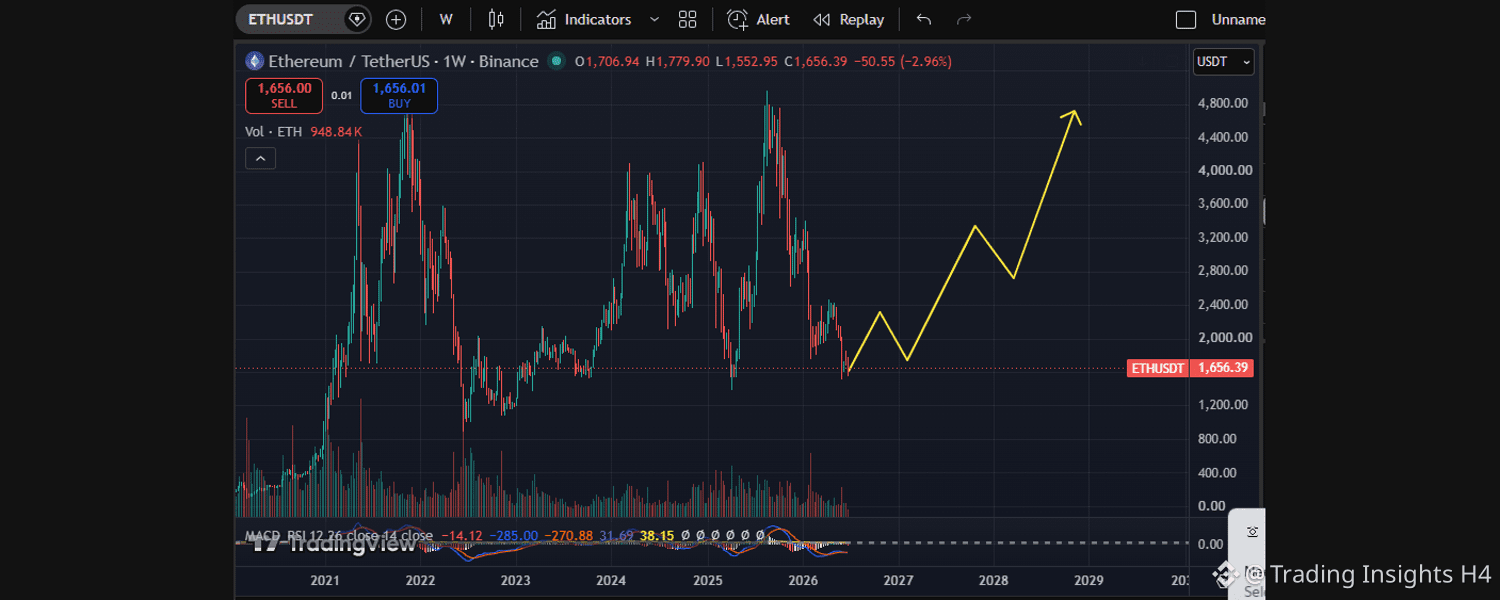
Task: Click the -14.12 MACD histogram value
Action: (462, 536)
